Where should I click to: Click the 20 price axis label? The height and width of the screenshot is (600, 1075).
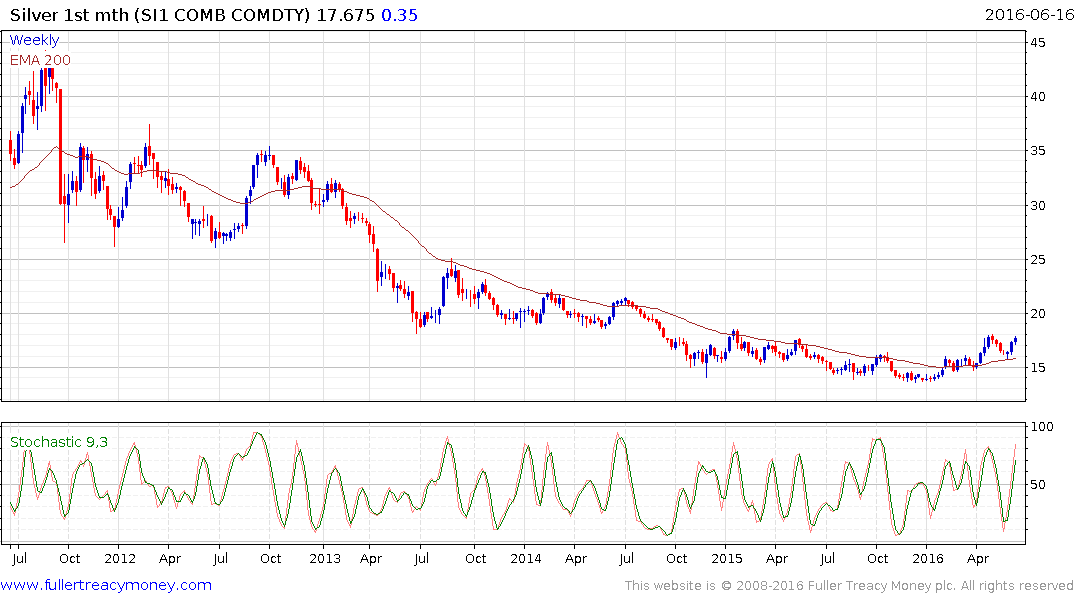[1038, 313]
